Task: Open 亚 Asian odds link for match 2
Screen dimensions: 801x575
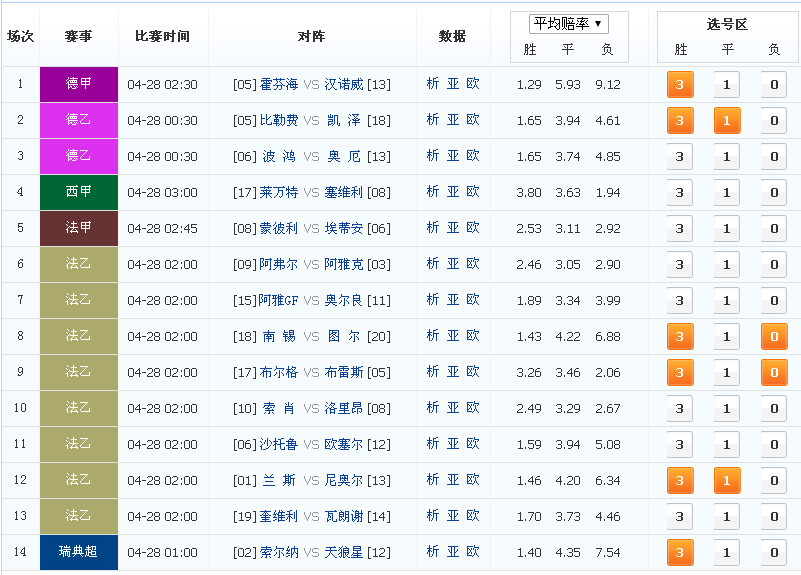Action: [453, 120]
